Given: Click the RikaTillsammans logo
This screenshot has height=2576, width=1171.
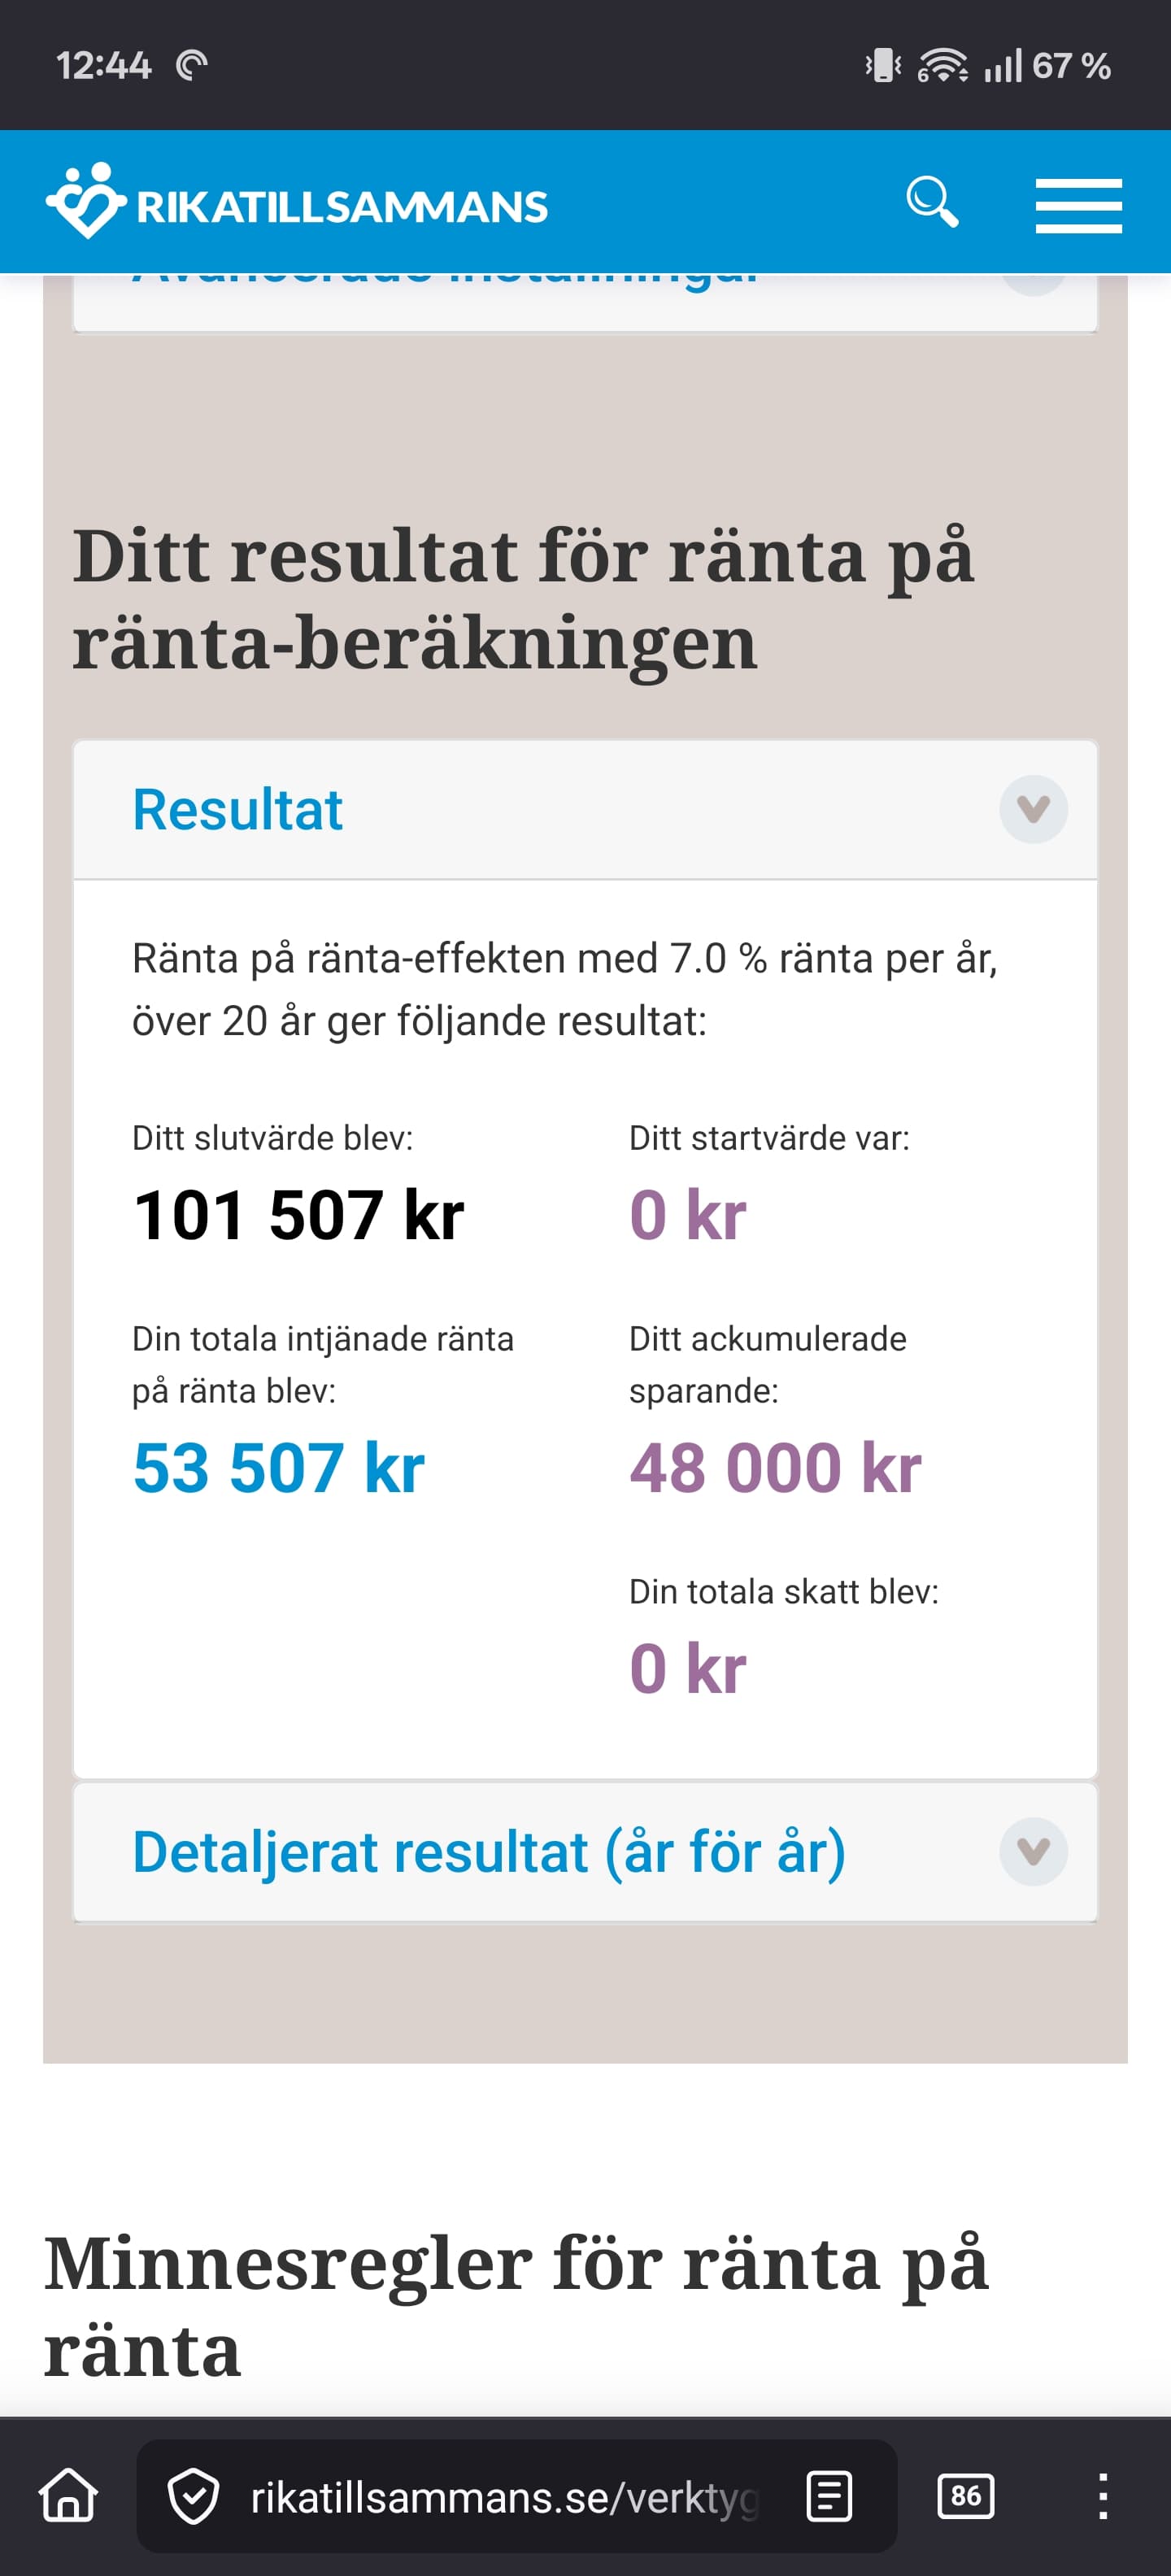Looking at the screenshot, I should pos(296,203).
